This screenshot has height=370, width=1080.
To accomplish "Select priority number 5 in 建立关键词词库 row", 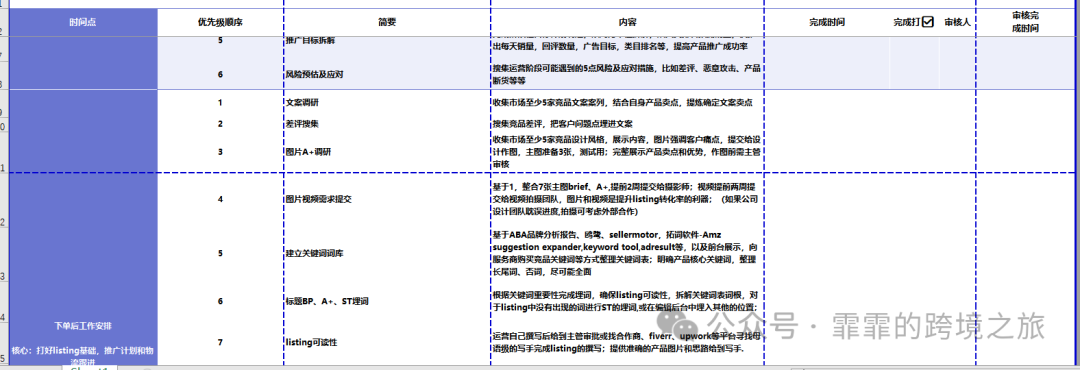I will coord(220,253).
